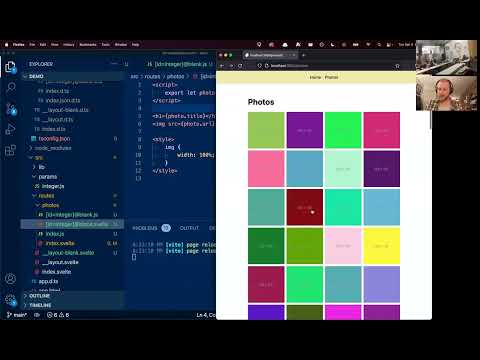This screenshot has height=360, width=480.
Task: Click the browser forward arrow
Action: 231,66
